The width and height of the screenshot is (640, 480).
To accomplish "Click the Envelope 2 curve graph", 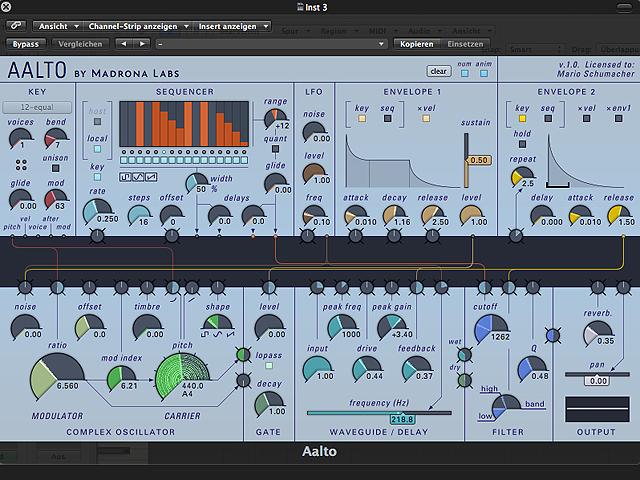I will click(586, 161).
